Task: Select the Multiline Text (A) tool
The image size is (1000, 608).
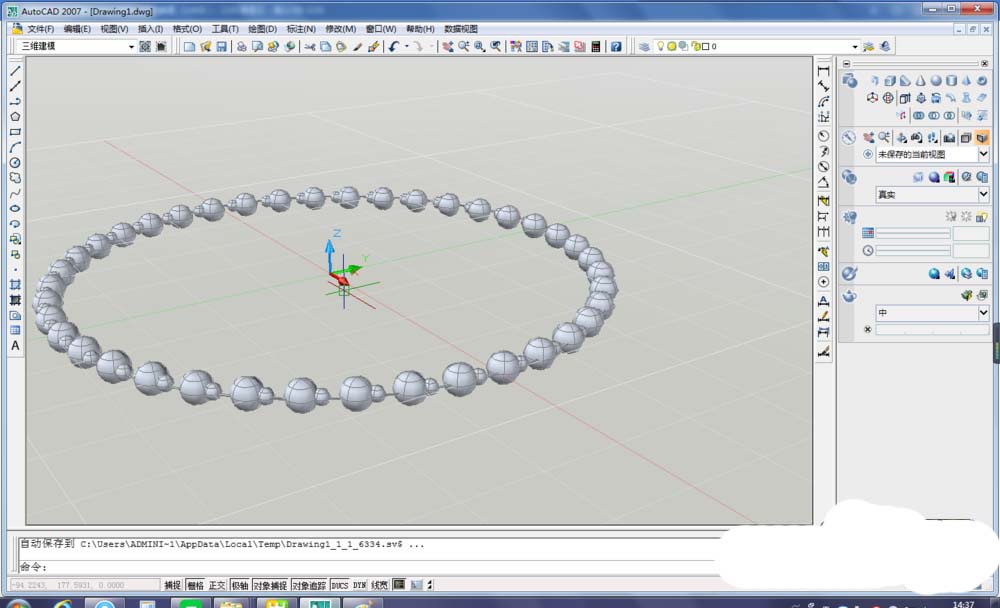Action: (15, 345)
